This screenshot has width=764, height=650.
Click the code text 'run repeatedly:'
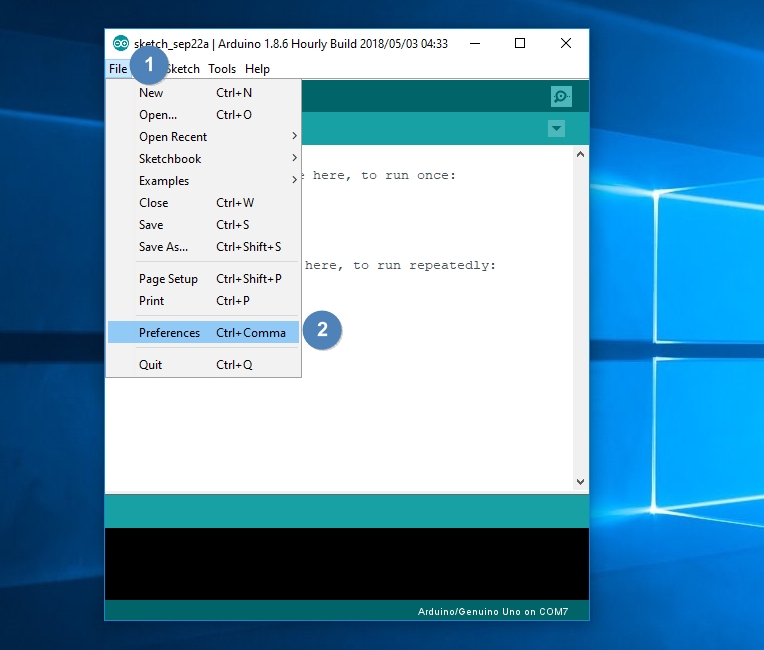pos(437,266)
